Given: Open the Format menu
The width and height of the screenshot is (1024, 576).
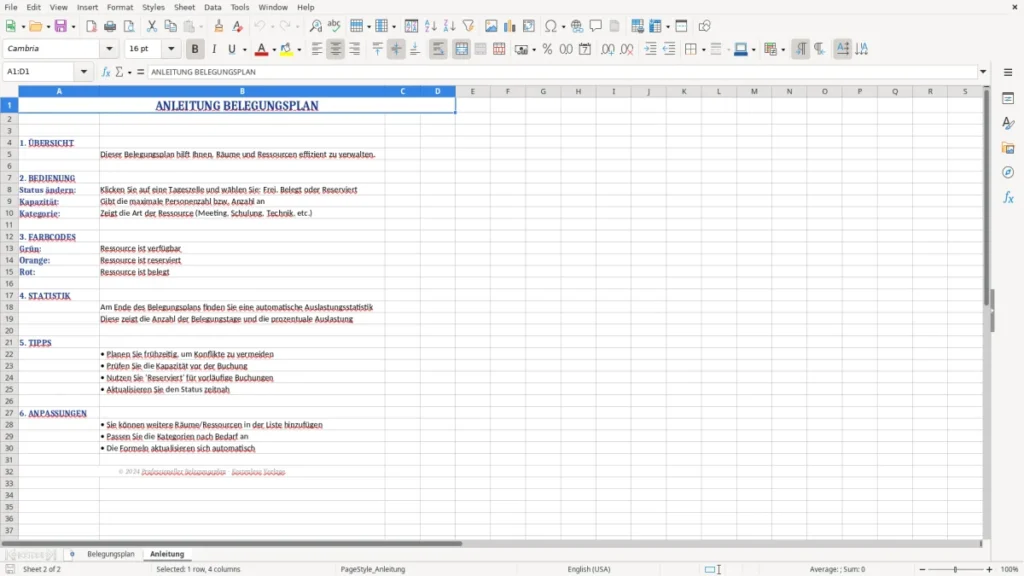Looking at the screenshot, I should tap(120, 7).
